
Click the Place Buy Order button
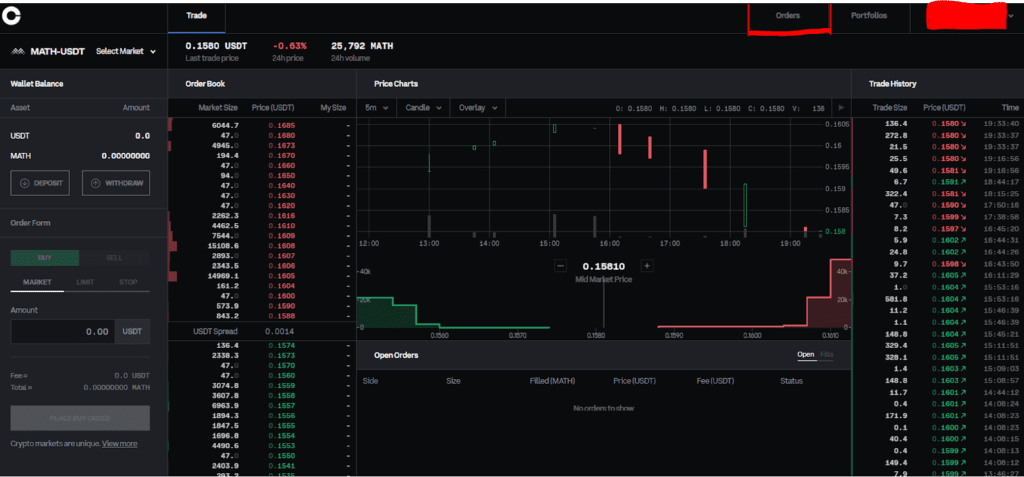click(80, 418)
